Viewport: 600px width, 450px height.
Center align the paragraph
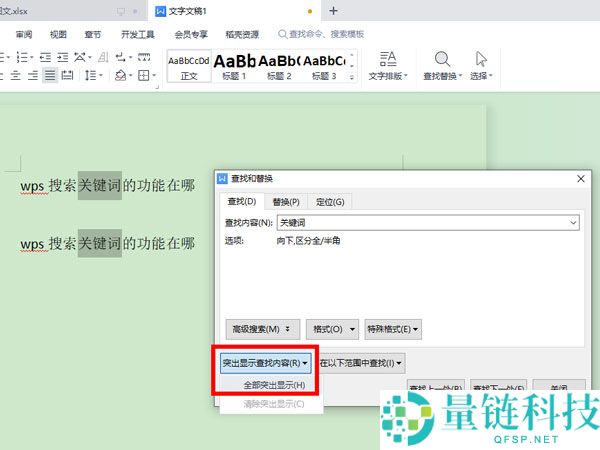15,75
